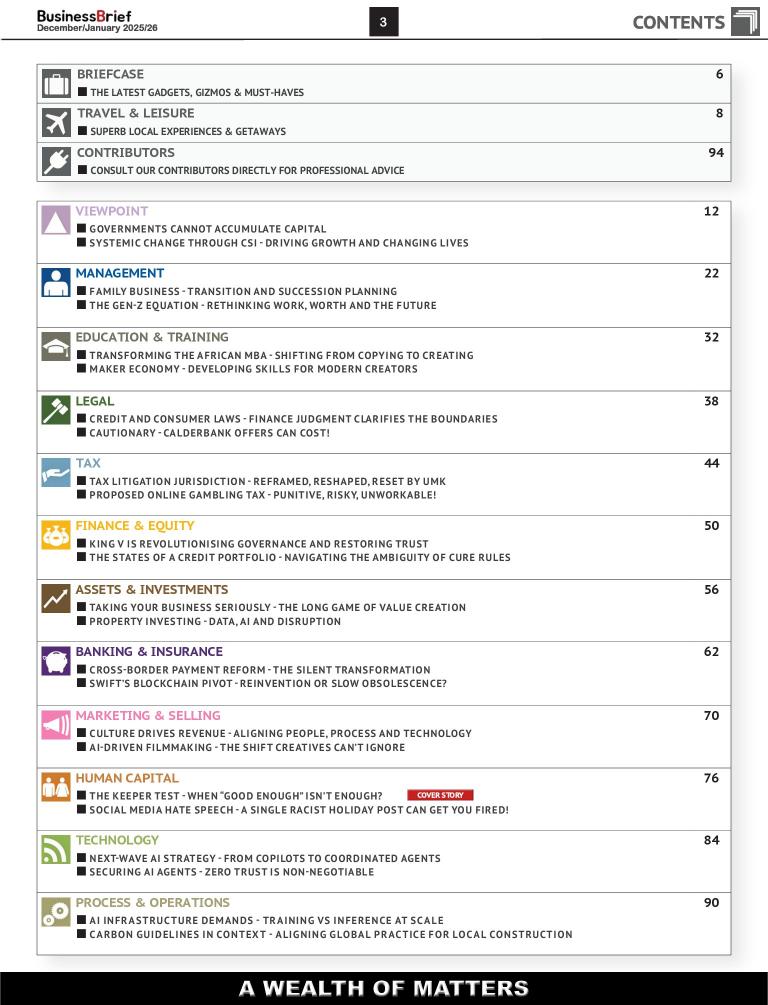Click the Technology RSS feed icon
The width and height of the screenshot is (768, 1005).
[x=56, y=849]
